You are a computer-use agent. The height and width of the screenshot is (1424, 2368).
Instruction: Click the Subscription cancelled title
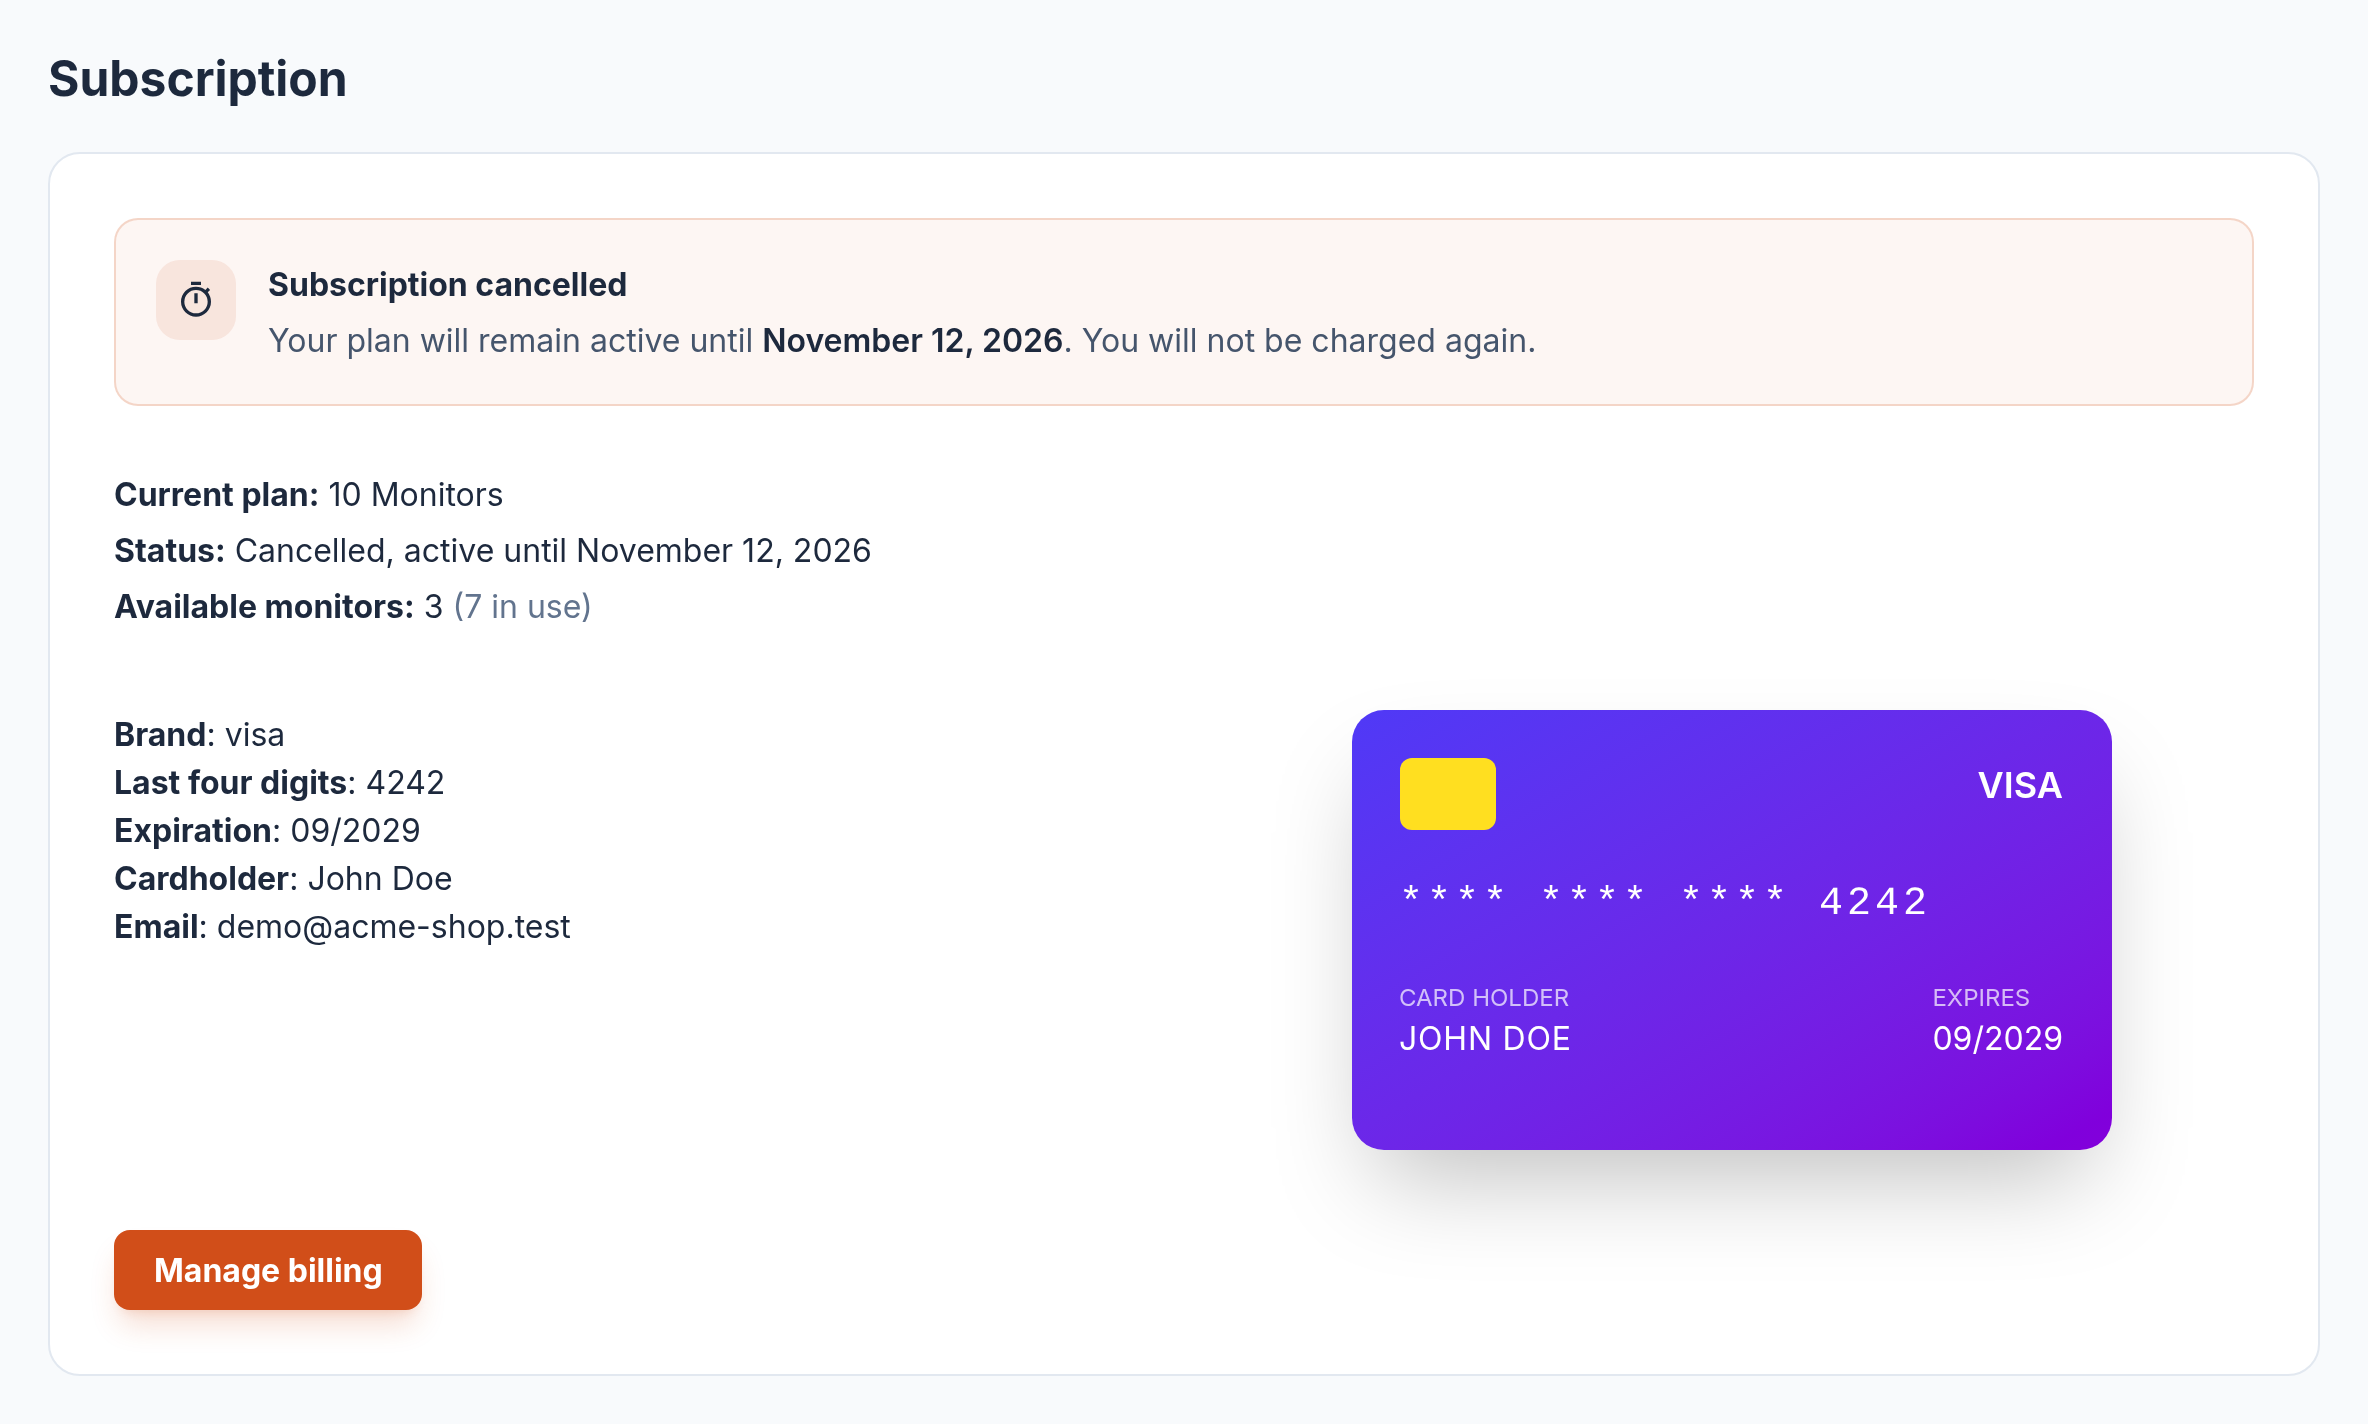pyautogui.click(x=447, y=285)
